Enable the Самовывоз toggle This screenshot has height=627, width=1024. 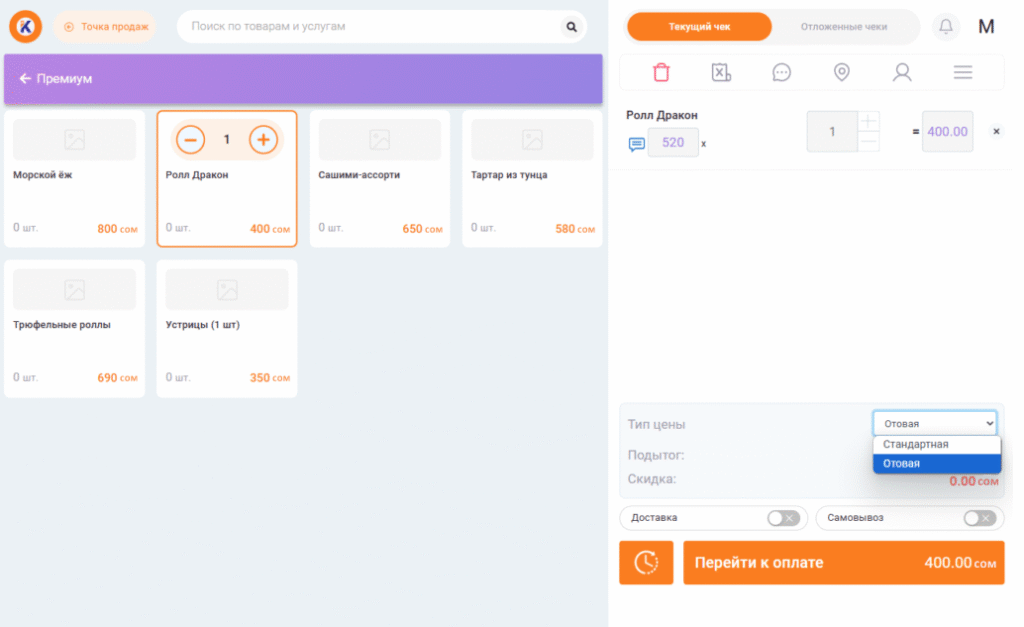pyautogui.click(x=978, y=518)
